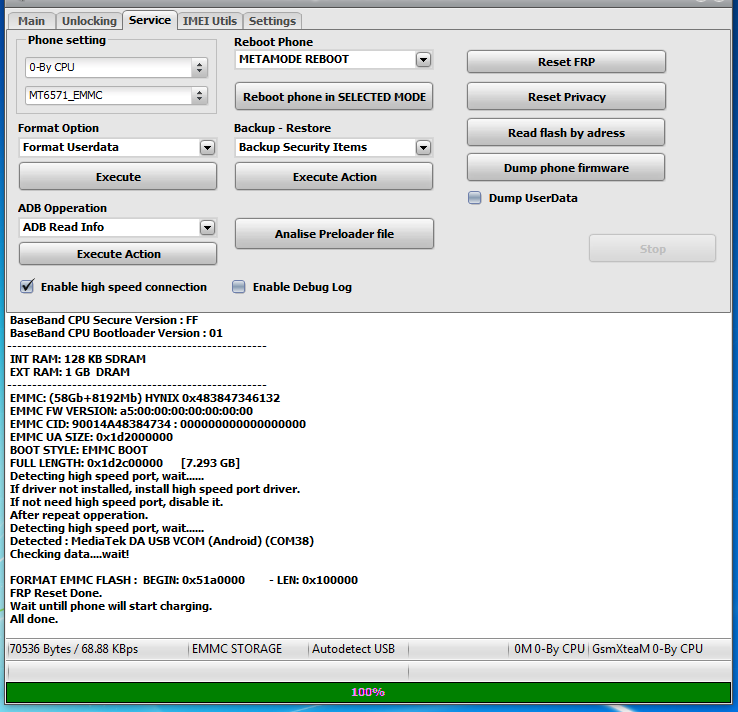Click Reboot phone in SELECTED MODE
Viewport: 738px width, 712px height.
tap(334, 97)
